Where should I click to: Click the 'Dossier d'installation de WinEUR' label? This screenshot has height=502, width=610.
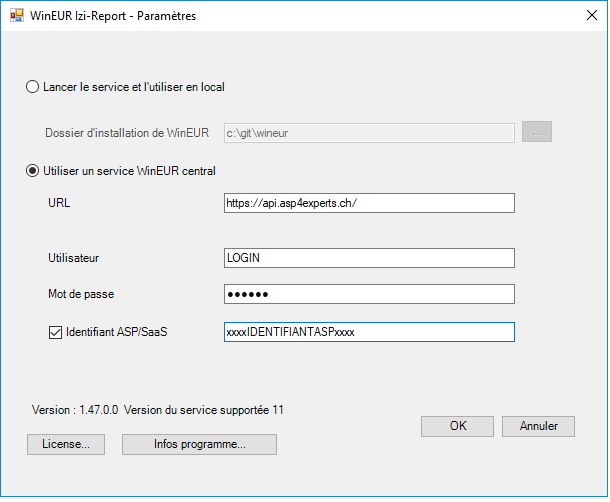[127, 133]
